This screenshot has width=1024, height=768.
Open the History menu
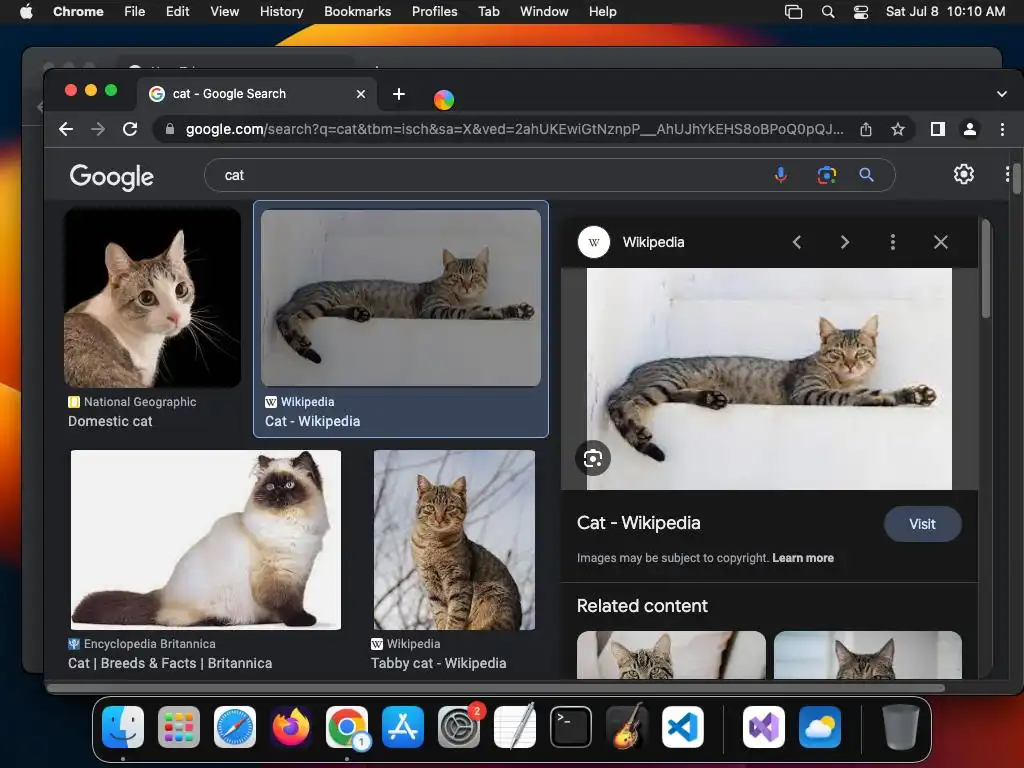[281, 12]
